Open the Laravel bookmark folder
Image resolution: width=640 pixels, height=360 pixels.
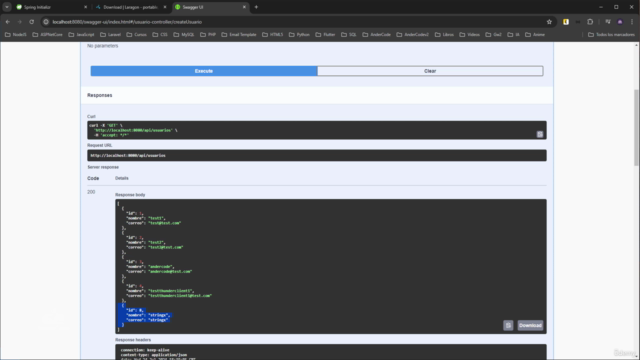coord(110,35)
